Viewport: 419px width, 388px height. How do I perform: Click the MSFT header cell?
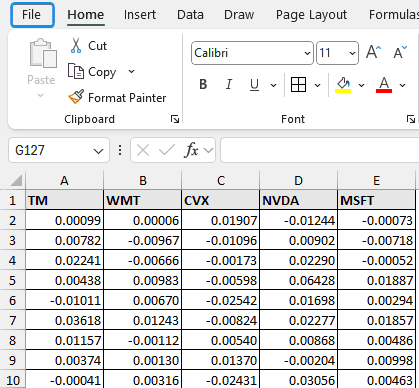click(377, 200)
